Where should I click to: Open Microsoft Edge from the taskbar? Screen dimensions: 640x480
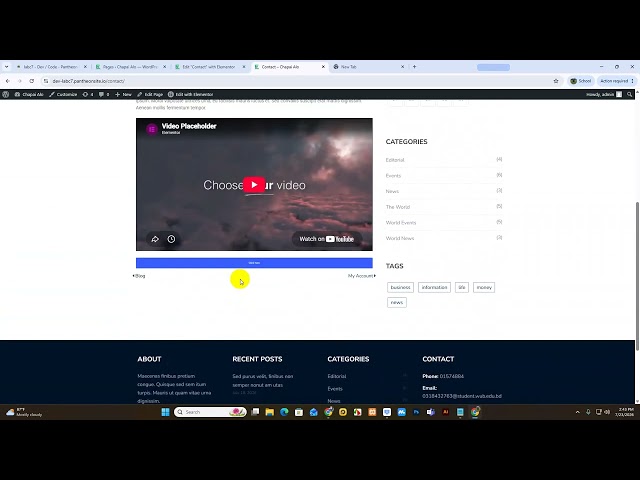[284, 412]
